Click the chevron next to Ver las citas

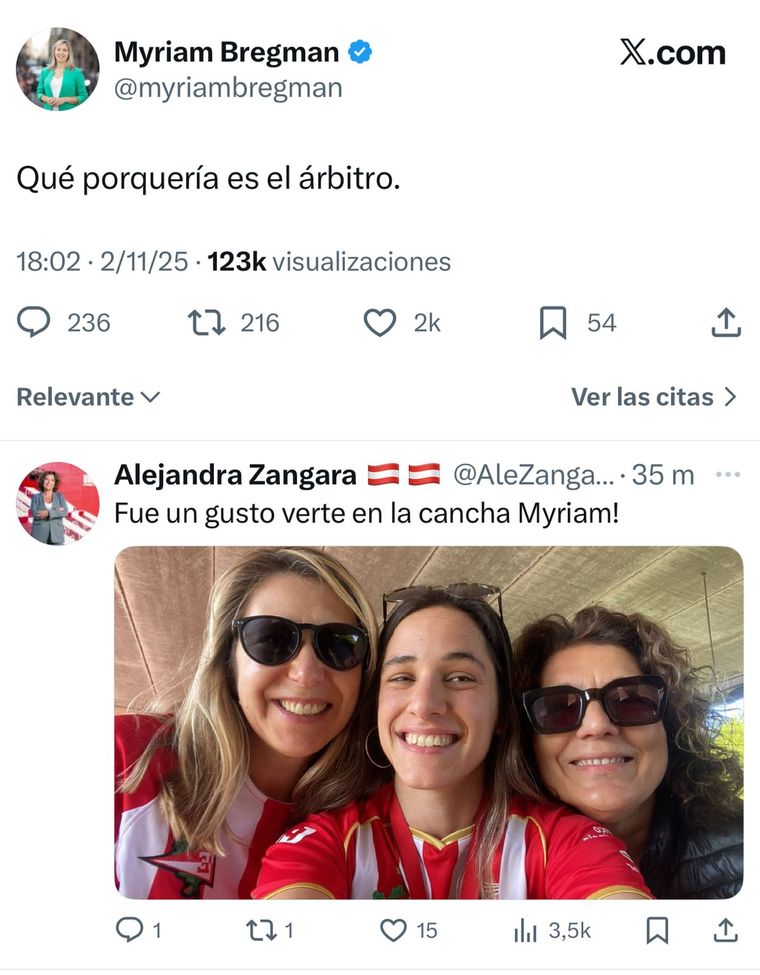730,397
